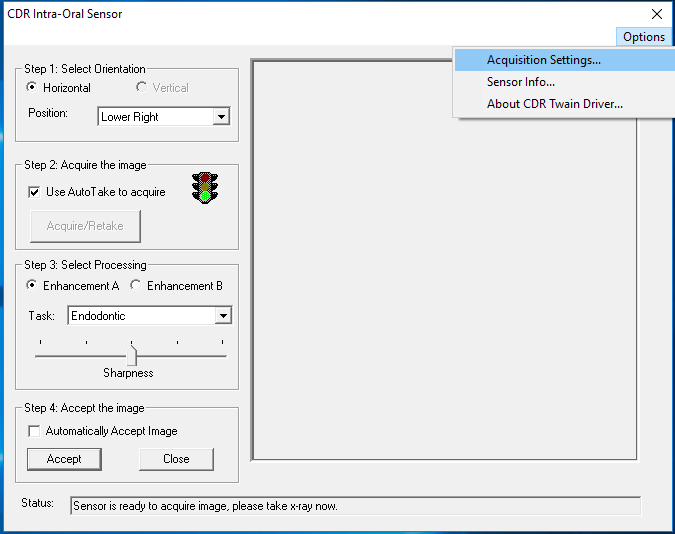
Task: Choose About CDR Twain Driver
Action: pyautogui.click(x=555, y=104)
